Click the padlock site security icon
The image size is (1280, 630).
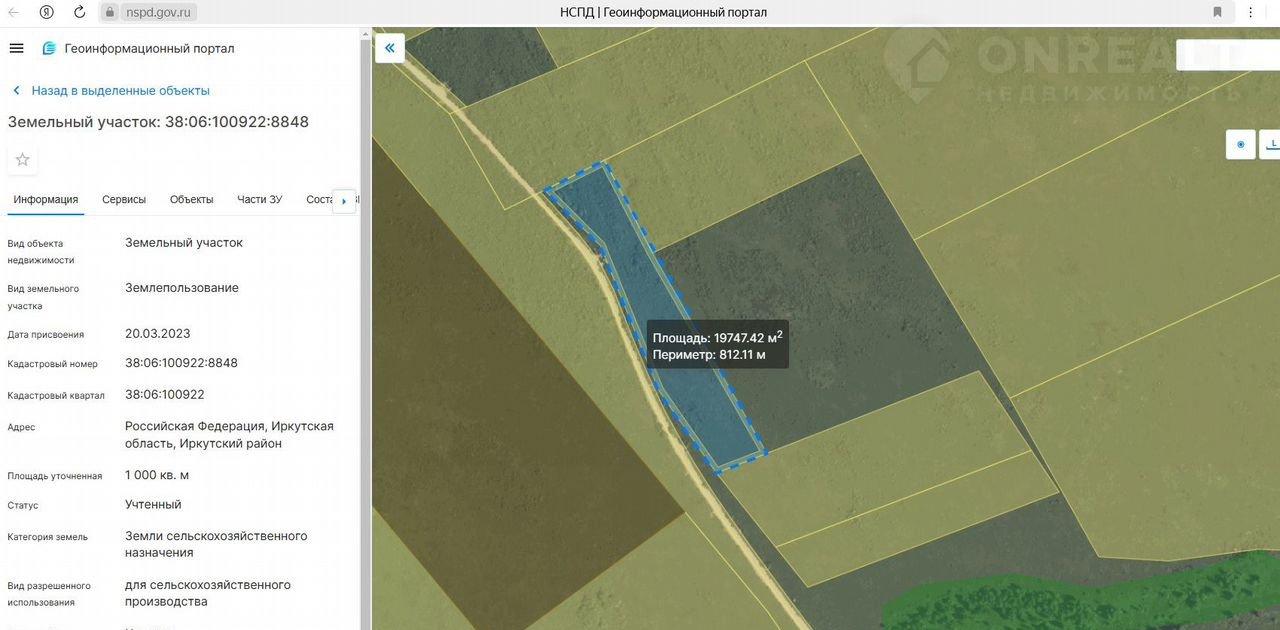[110, 12]
